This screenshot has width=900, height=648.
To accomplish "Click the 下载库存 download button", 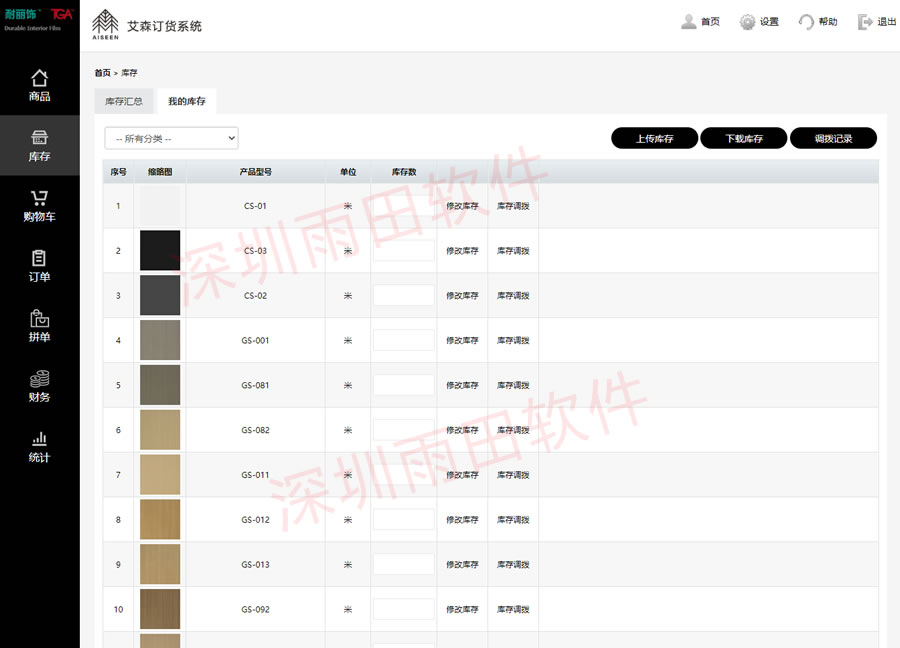I will click(x=744, y=138).
